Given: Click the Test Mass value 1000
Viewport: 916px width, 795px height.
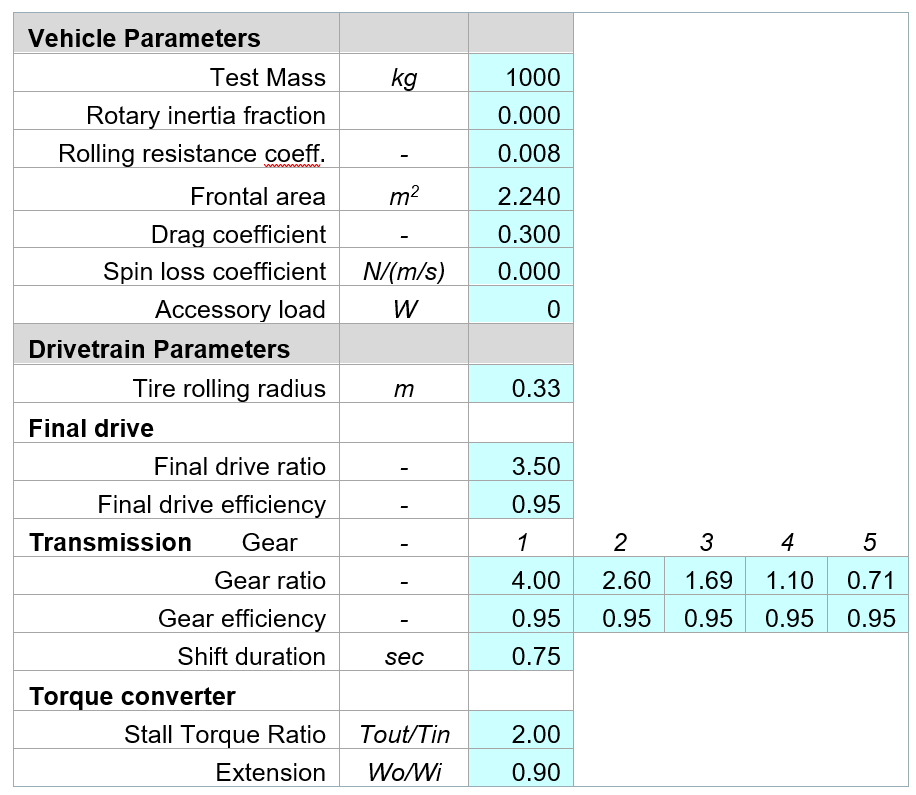Looking at the screenshot, I should coord(521,77).
